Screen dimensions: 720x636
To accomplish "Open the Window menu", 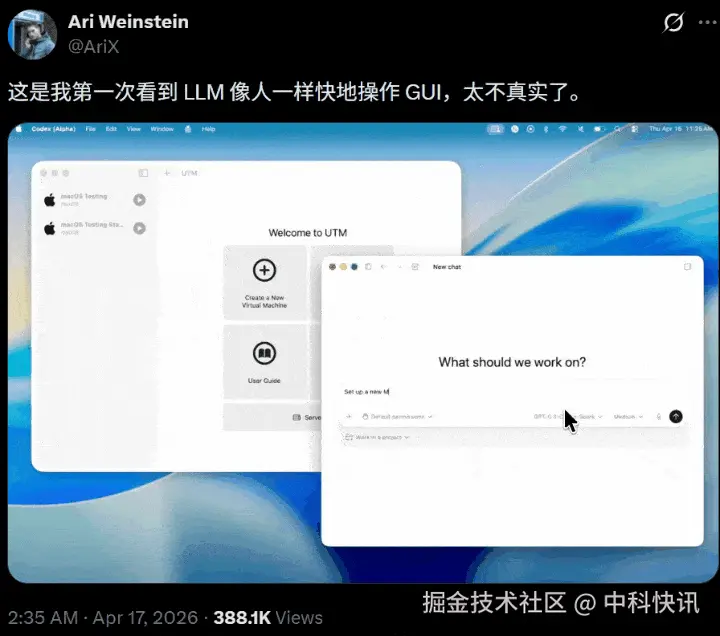I will 162,129.
